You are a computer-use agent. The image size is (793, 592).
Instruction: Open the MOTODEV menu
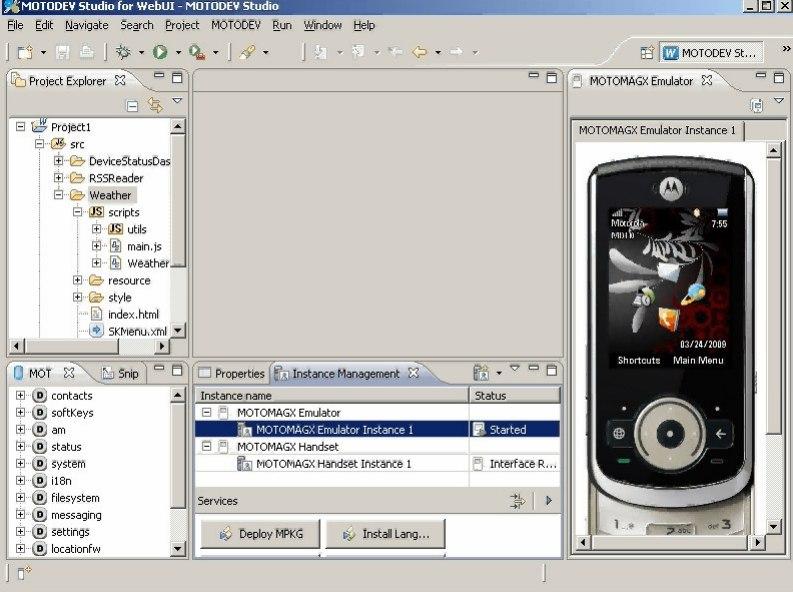click(236, 25)
